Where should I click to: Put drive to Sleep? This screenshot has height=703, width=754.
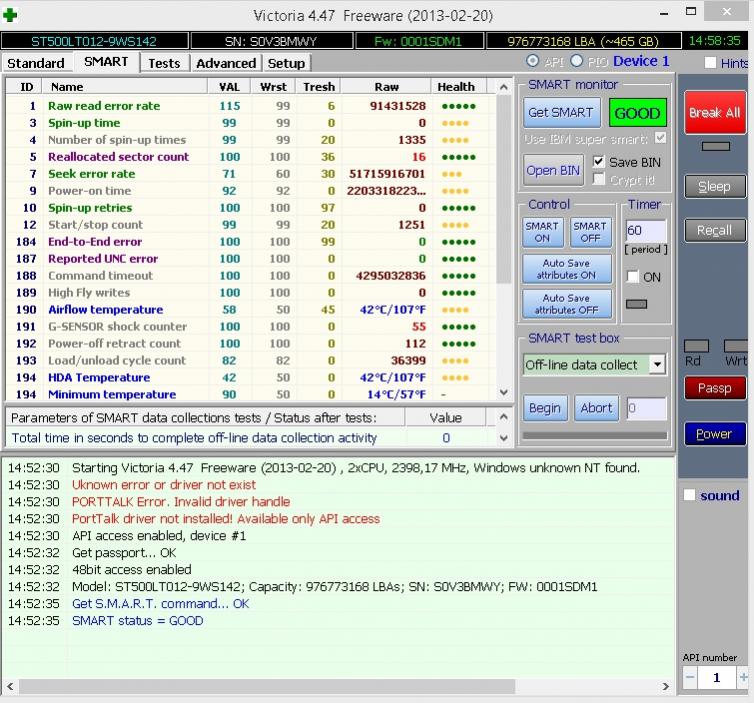point(714,186)
